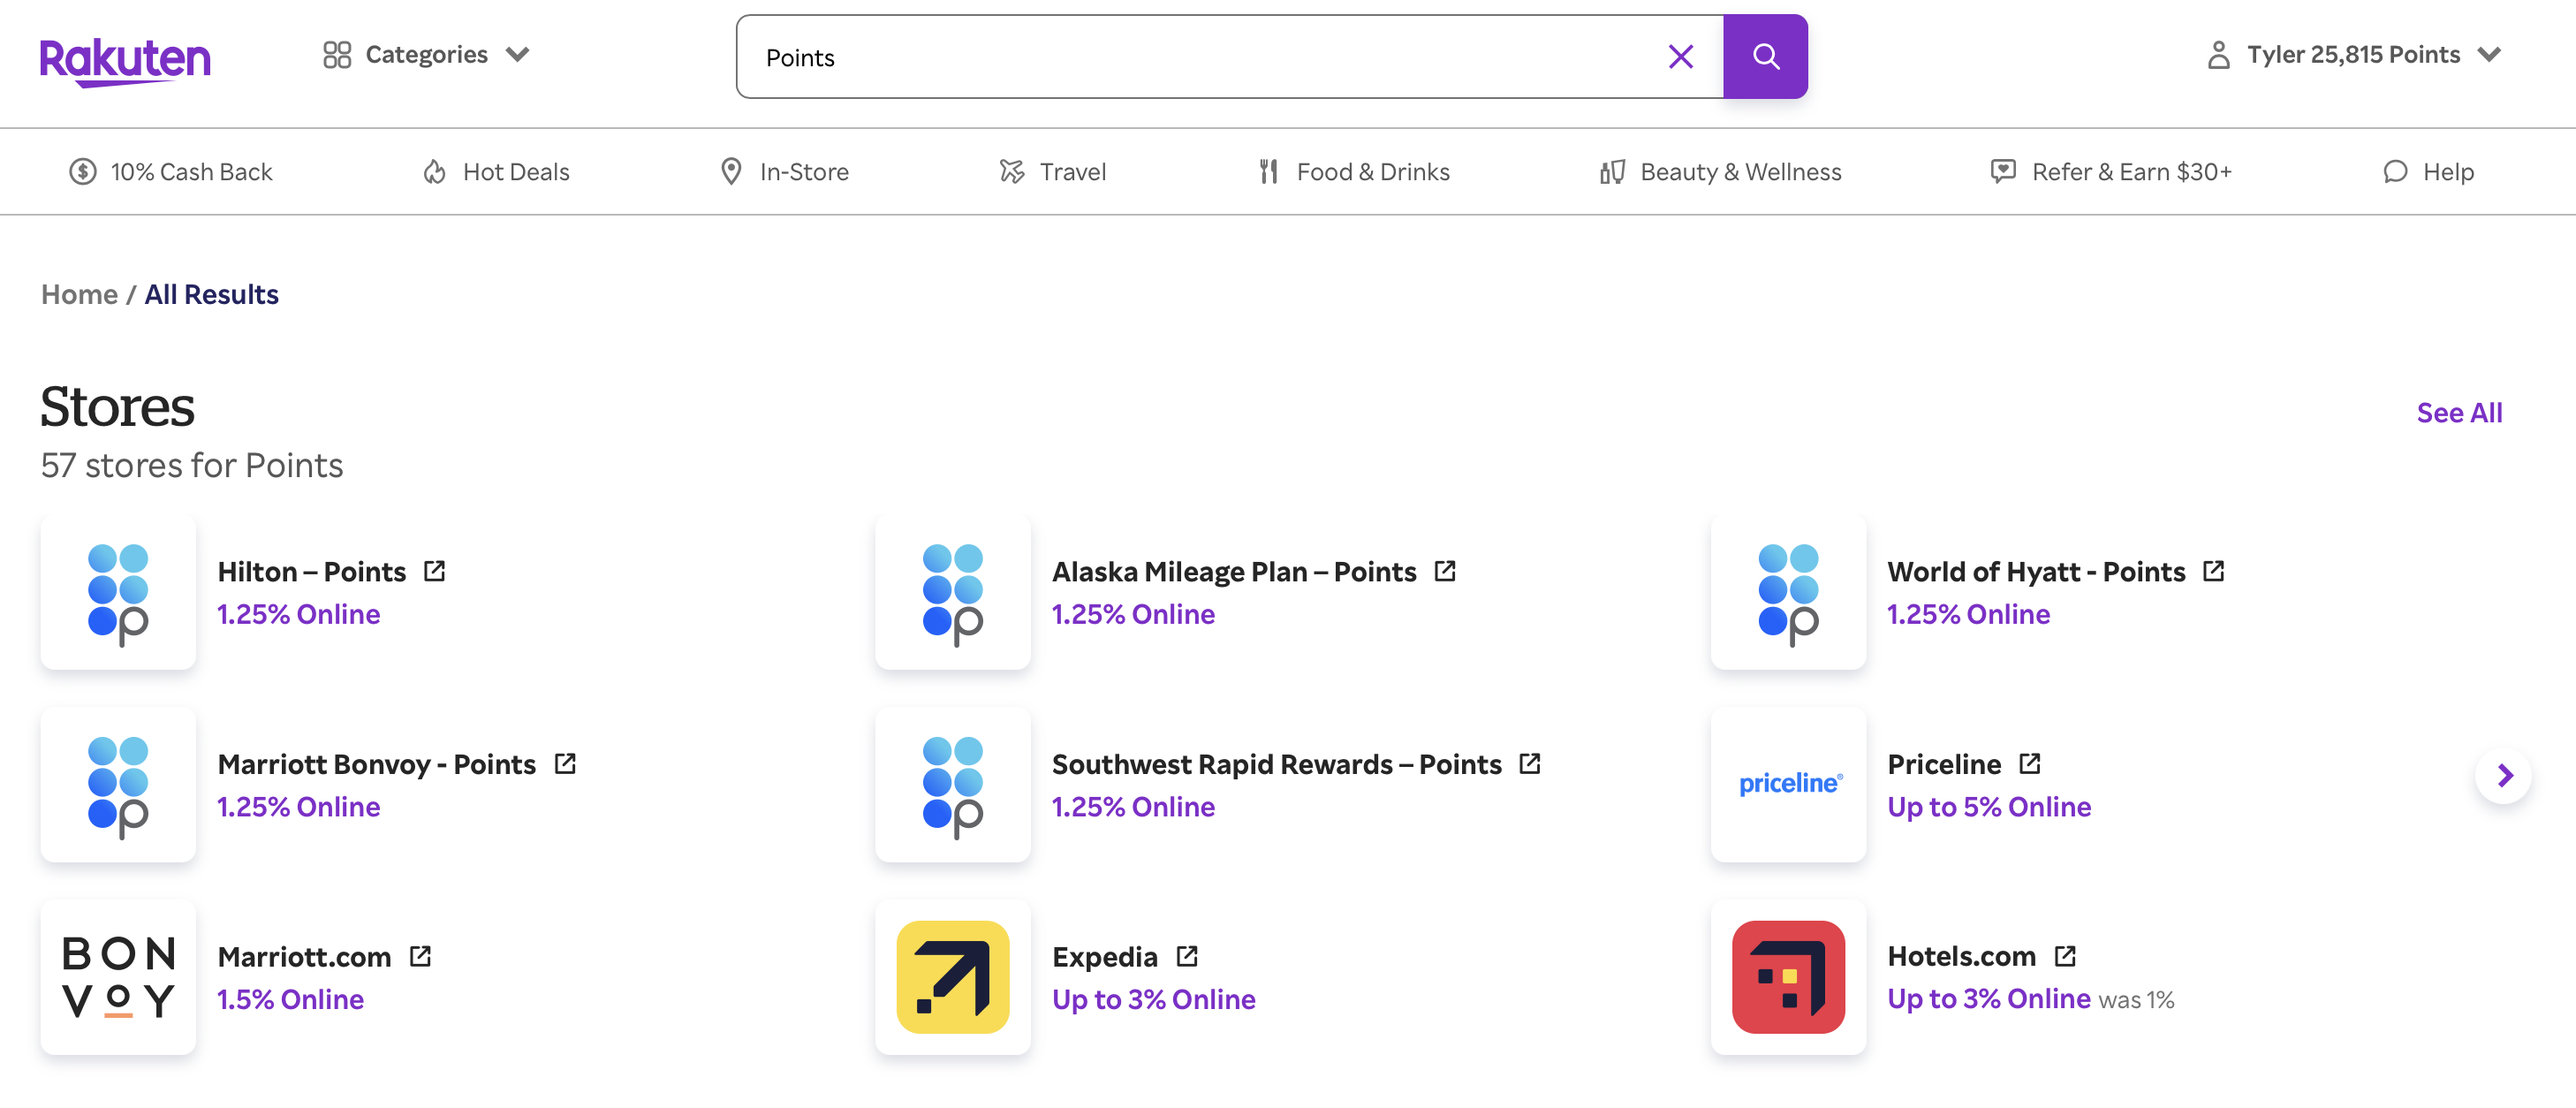Click Alaska Mileage Plan – Points store name
Screen dimensions: 2576x1108
pyautogui.click(x=1234, y=572)
